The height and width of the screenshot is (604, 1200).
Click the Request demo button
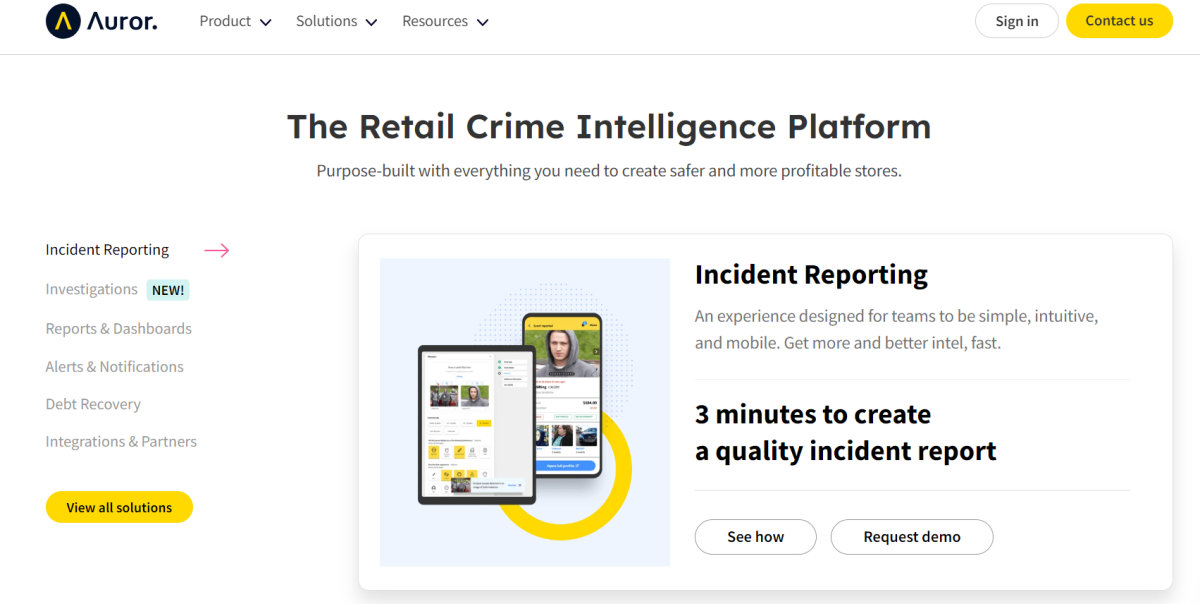point(911,537)
